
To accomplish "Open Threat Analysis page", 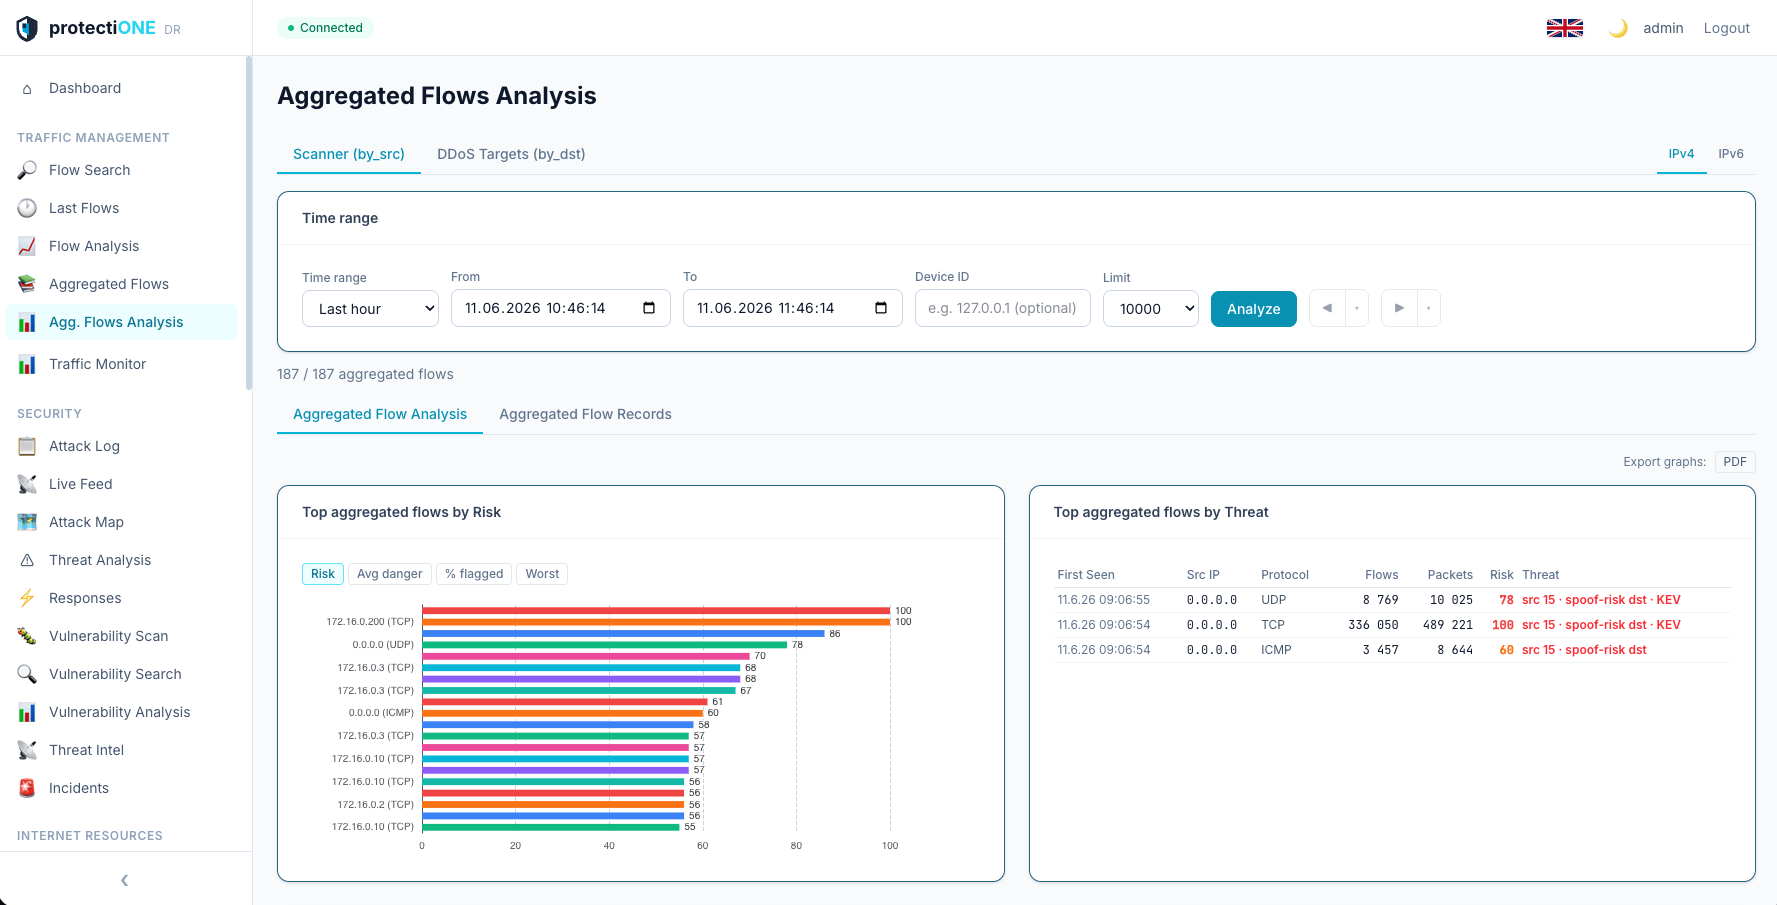I will (x=120, y=560).
